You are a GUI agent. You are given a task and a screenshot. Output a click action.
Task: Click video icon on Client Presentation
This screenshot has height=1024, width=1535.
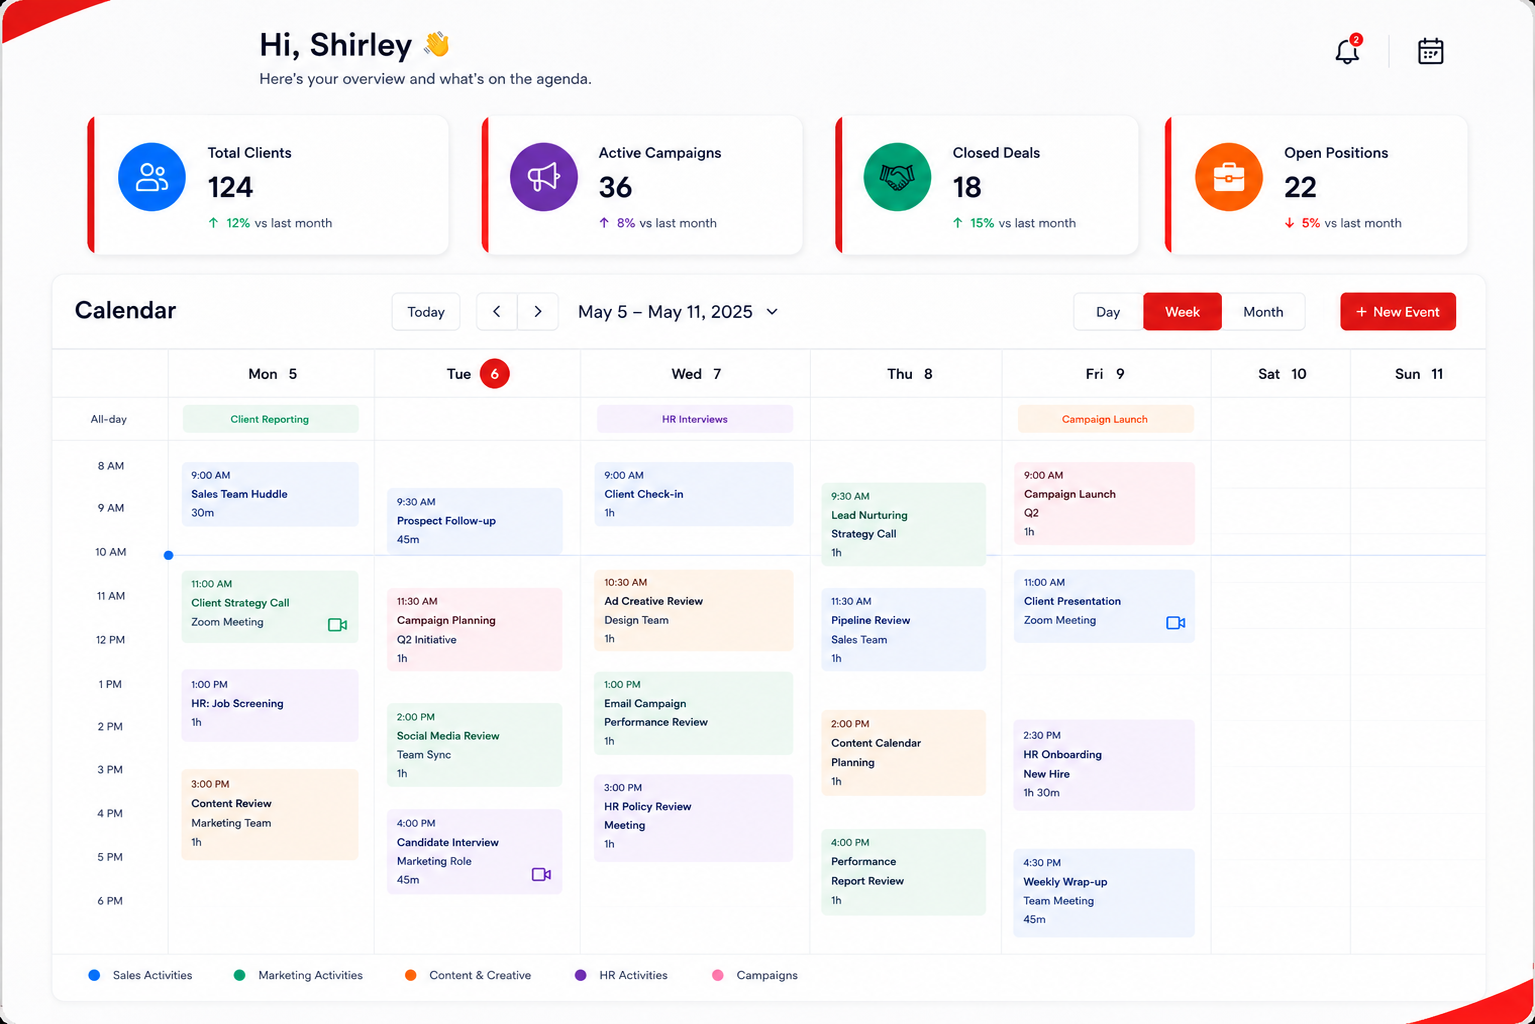(x=1176, y=623)
